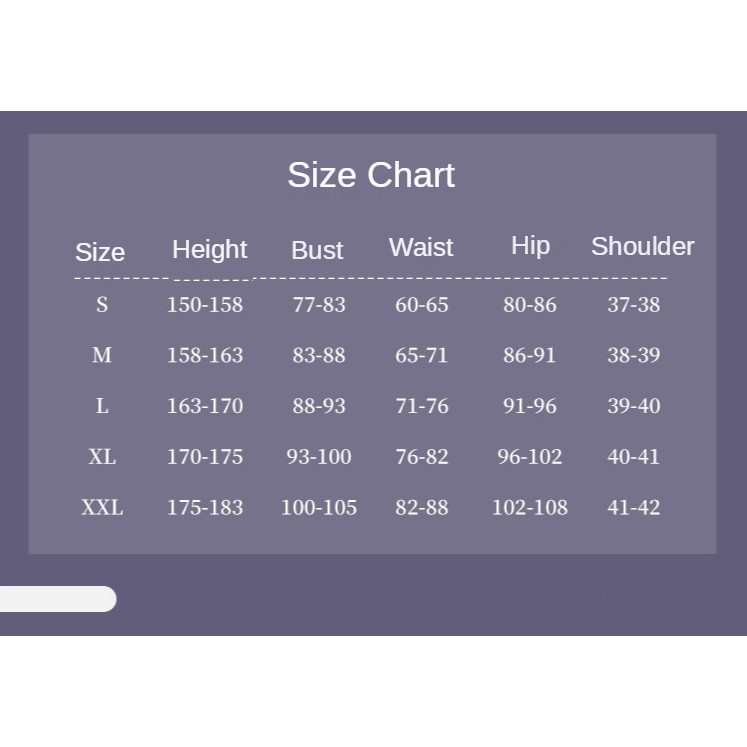Viewport: 747px width, 747px height.
Task: Click the white pill-shaped bar
Action: (x=56, y=599)
